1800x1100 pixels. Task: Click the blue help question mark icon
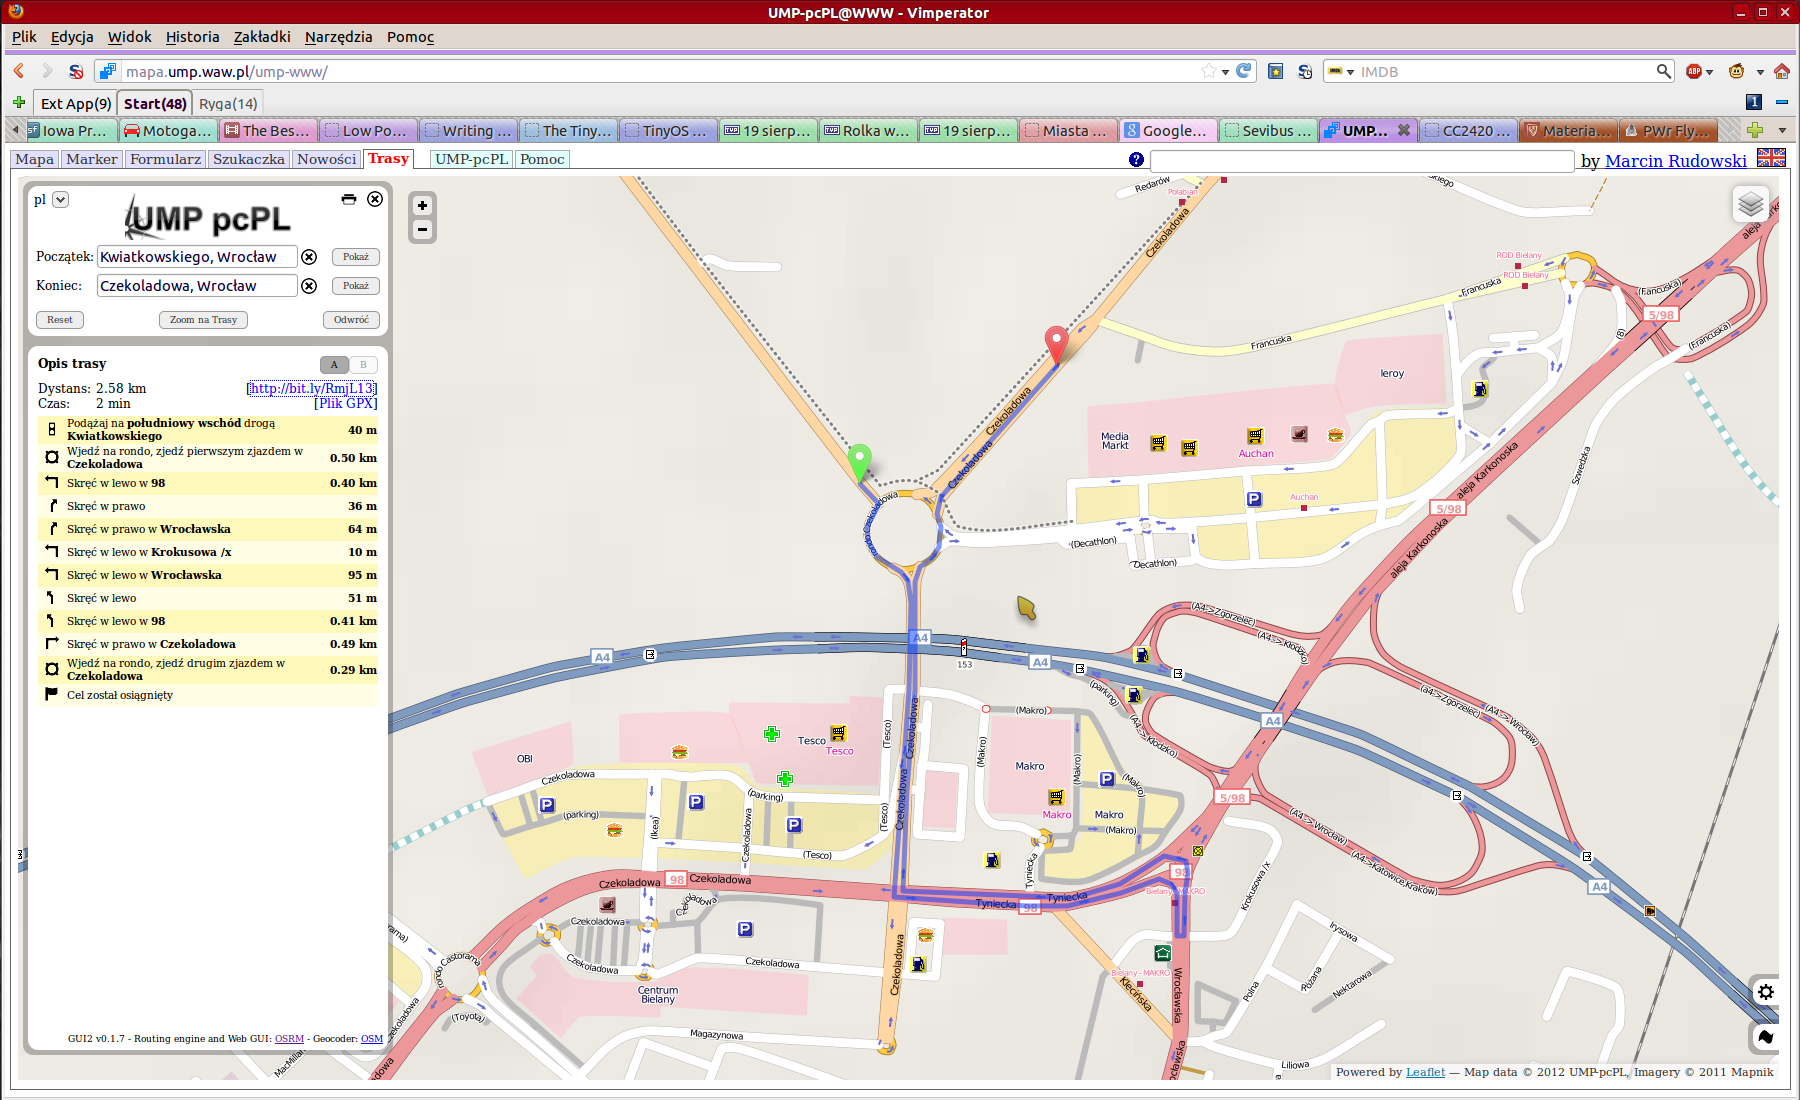(1136, 160)
